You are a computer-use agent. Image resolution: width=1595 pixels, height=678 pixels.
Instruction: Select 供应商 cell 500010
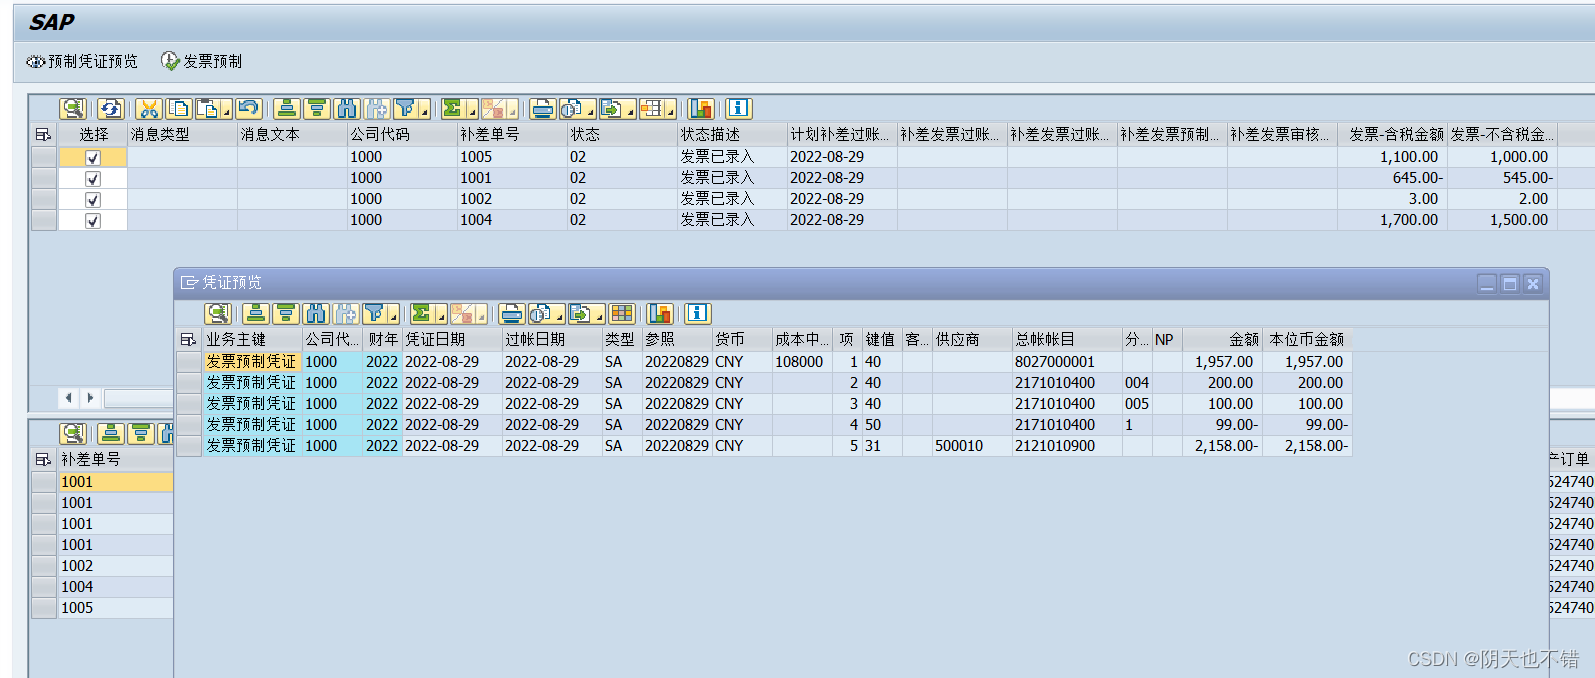click(972, 446)
